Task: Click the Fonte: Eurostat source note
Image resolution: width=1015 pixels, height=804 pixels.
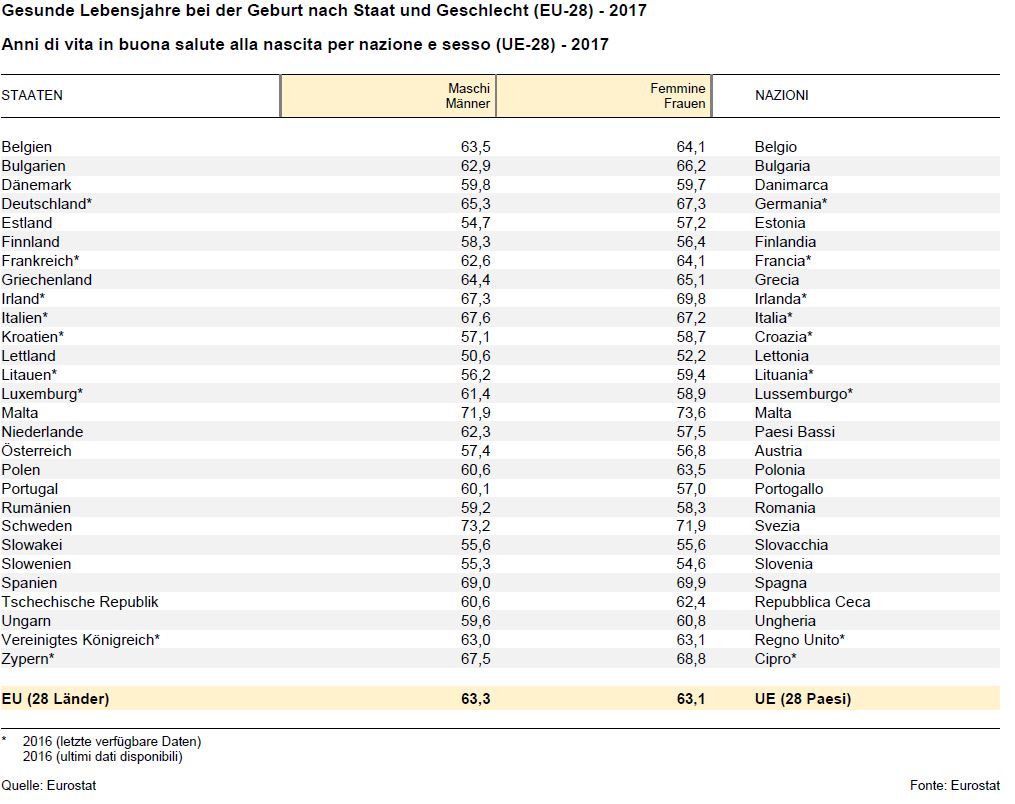Action: 955,786
